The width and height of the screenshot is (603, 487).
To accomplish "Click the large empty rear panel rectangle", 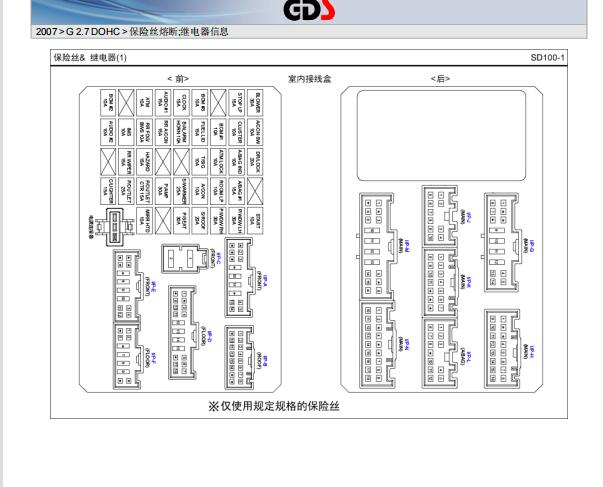I will pyautogui.click(x=441, y=135).
